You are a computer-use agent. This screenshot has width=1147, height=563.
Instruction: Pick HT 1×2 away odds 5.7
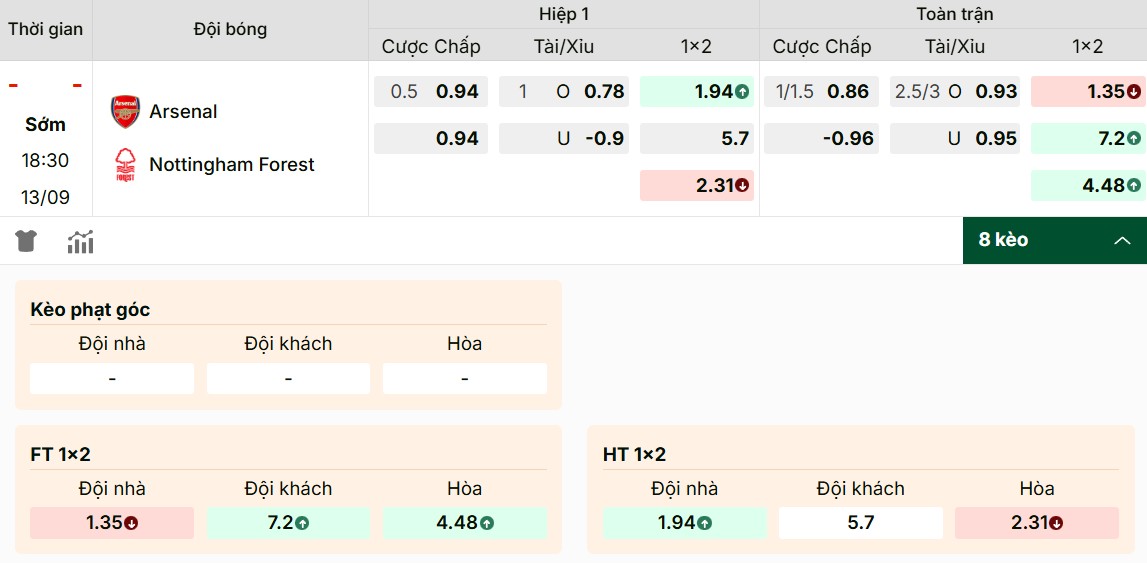click(x=860, y=522)
